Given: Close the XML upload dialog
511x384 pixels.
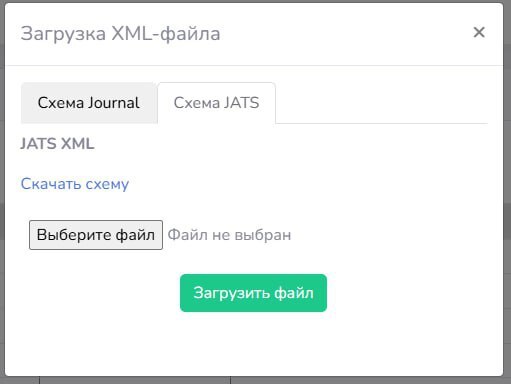Looking at the screenshot, I should pos(479,32).
